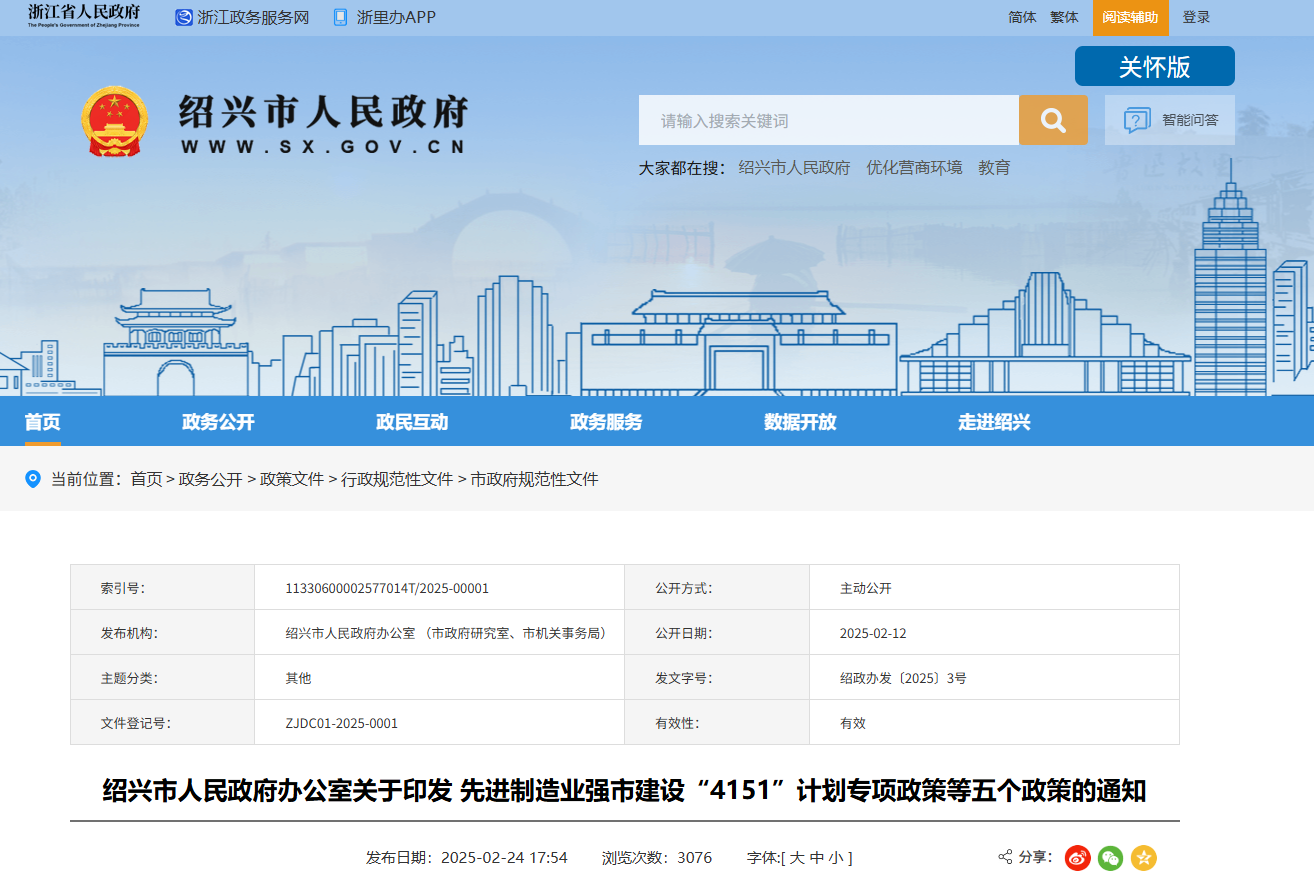Click 登录 to sign in
The height and width of the screenshot is (887, 1314).
(x=1196, y=17)
